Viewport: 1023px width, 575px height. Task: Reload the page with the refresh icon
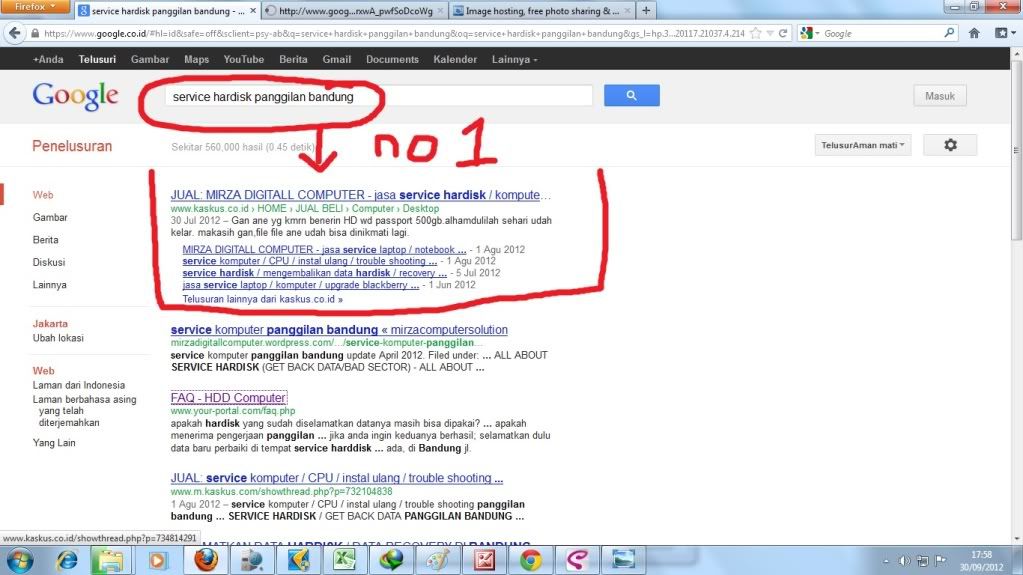click(783, 33)
